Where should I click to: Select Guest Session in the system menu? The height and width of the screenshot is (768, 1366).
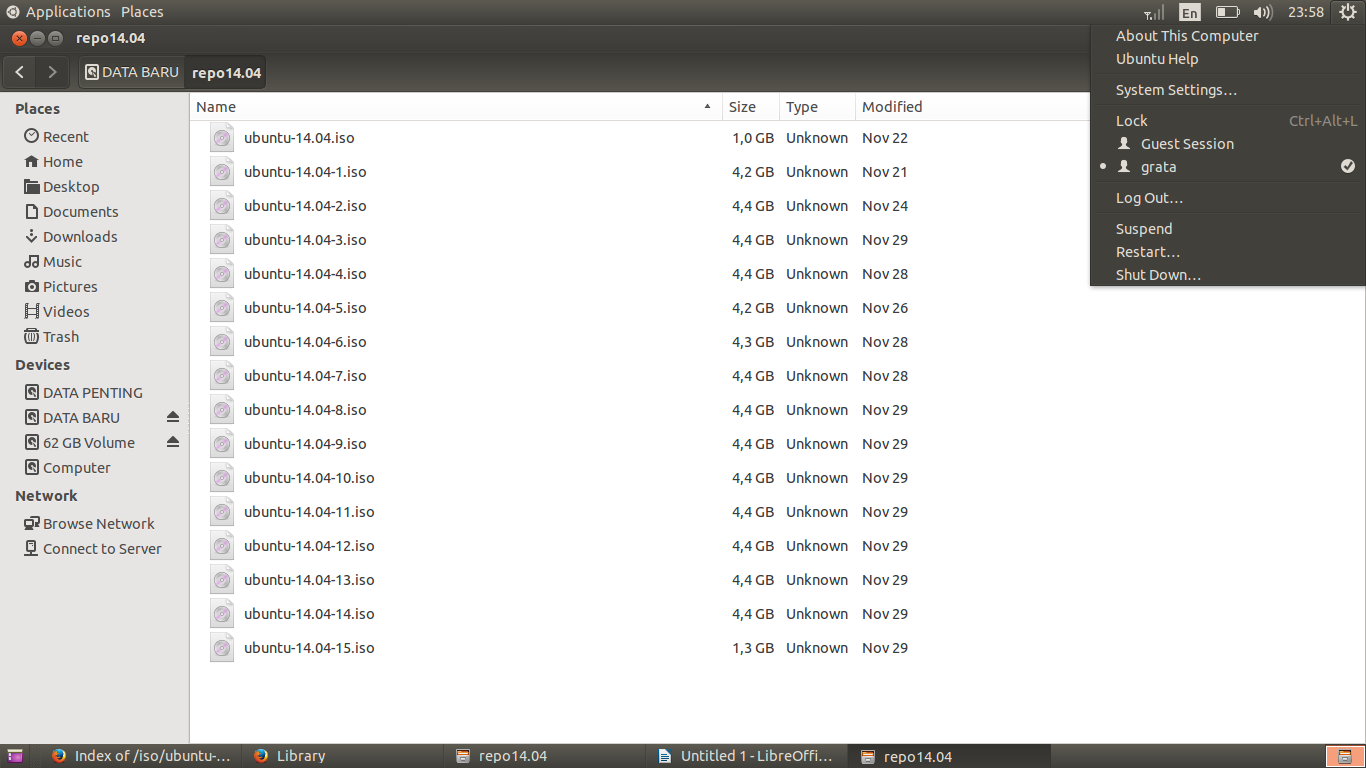point(1228,144)
